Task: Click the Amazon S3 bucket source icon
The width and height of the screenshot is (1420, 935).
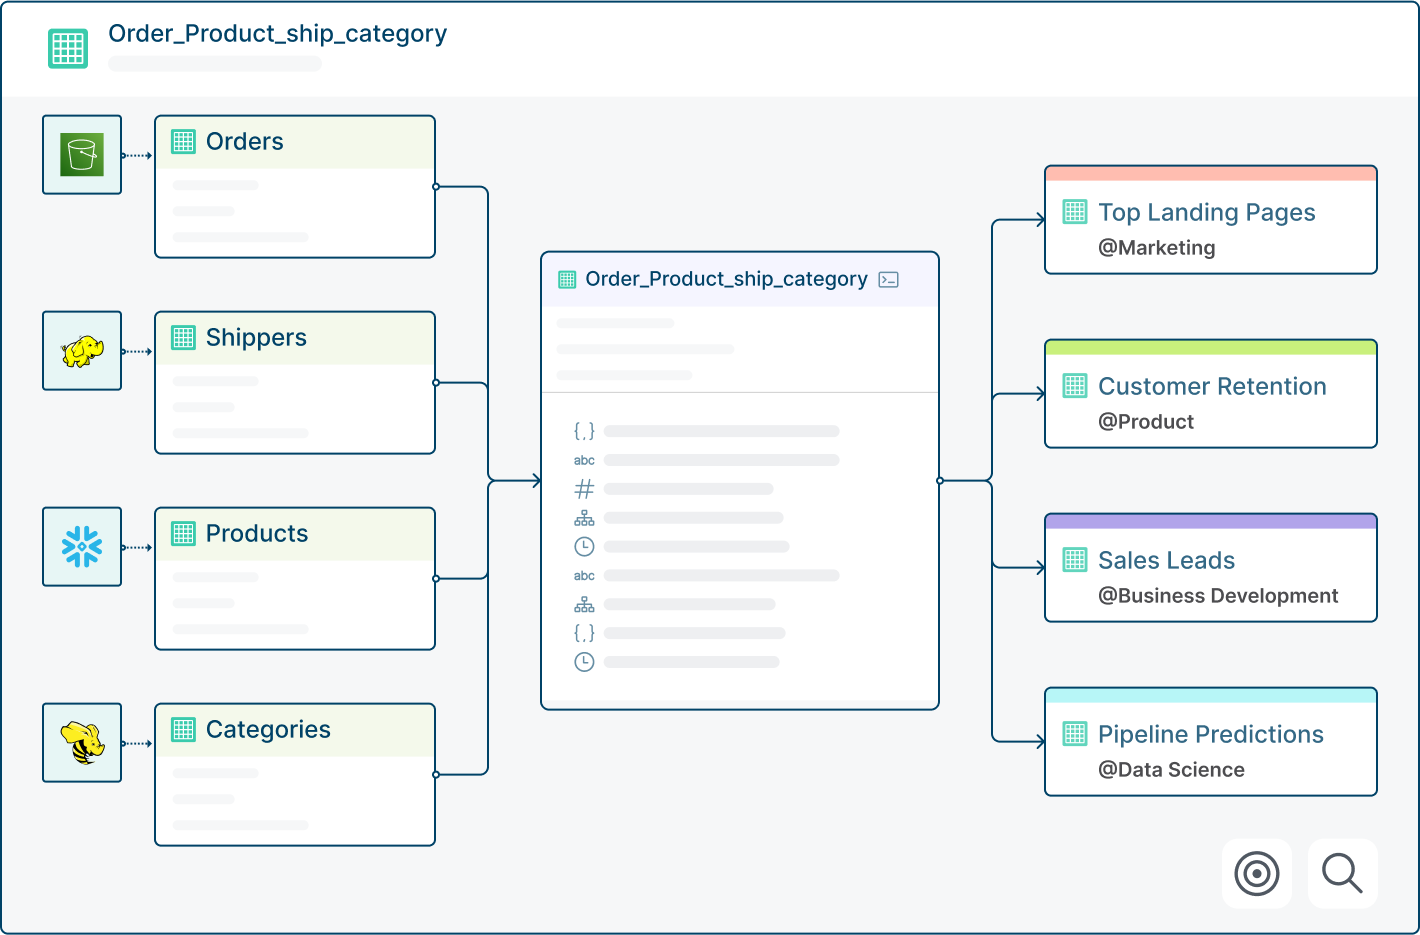Action: [82, 155]
